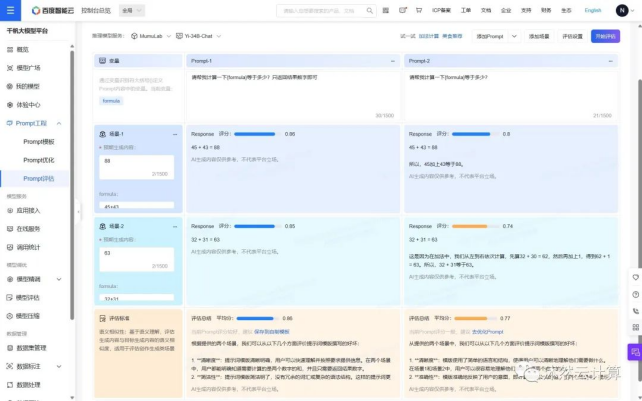
Task: Expand the 数据标注 sidebar section
Action: [59, 367]
